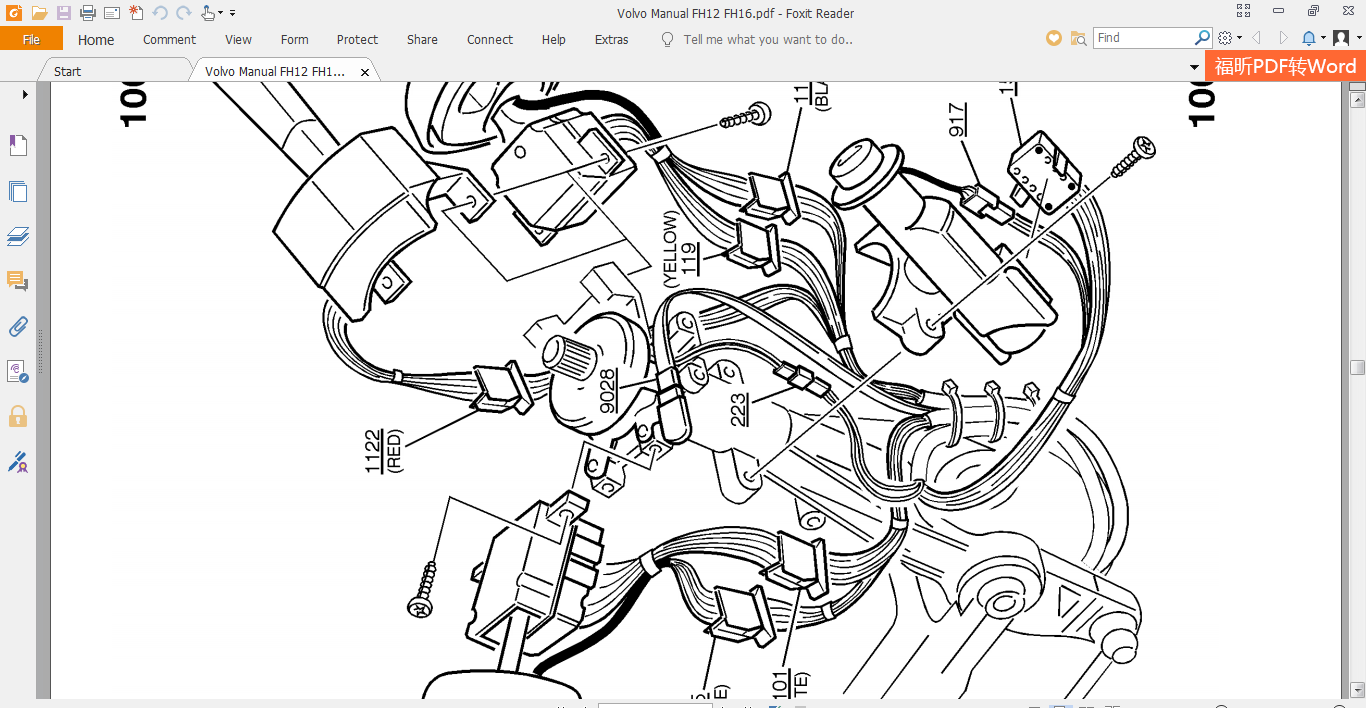1366x708 pixels.
Task: Click the magnifier search button in Find box
Action: pyautogui.click(x=1203, y=38)
